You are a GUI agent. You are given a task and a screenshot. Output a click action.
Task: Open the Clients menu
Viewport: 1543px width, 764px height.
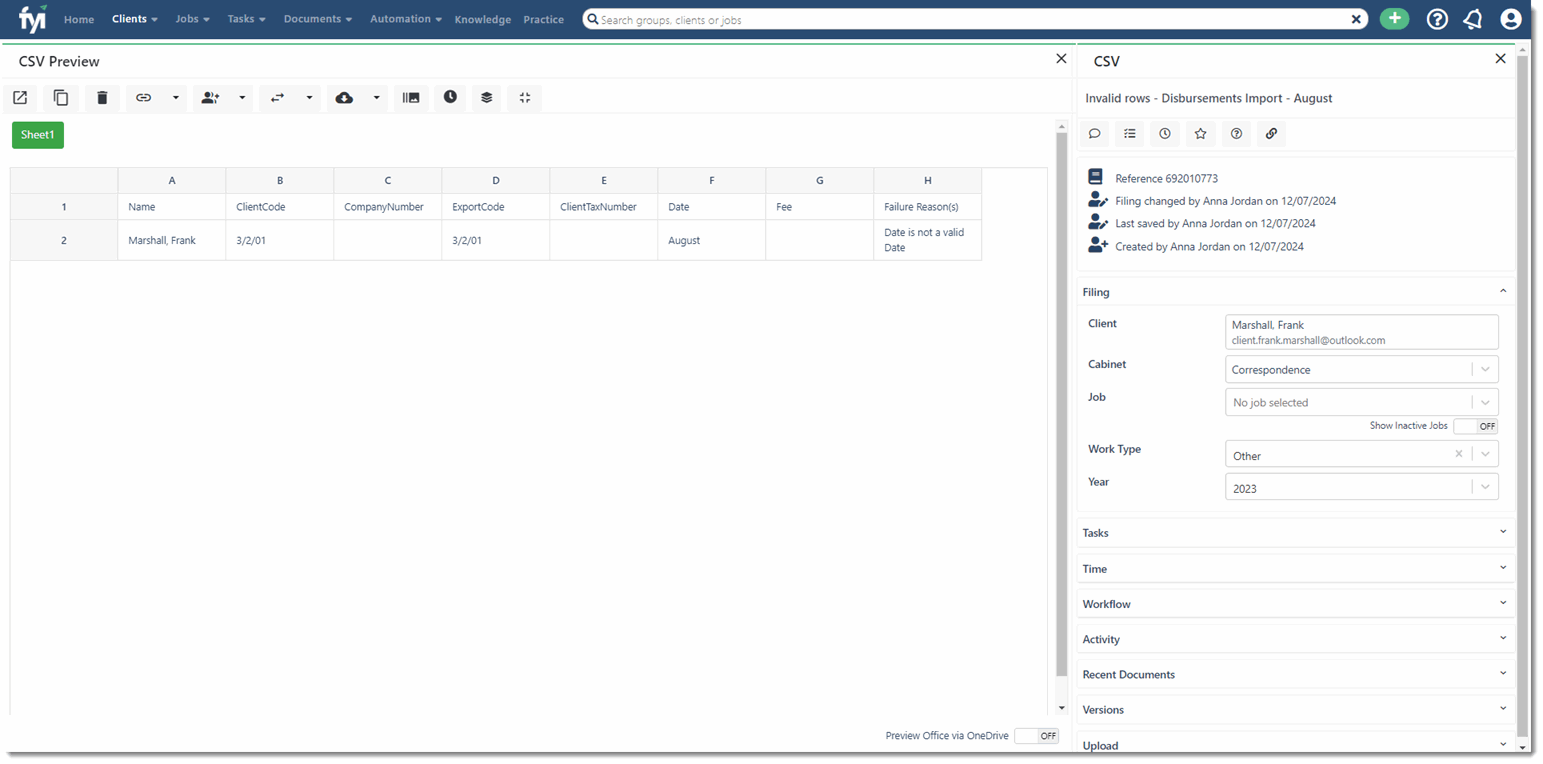(135, 19)
